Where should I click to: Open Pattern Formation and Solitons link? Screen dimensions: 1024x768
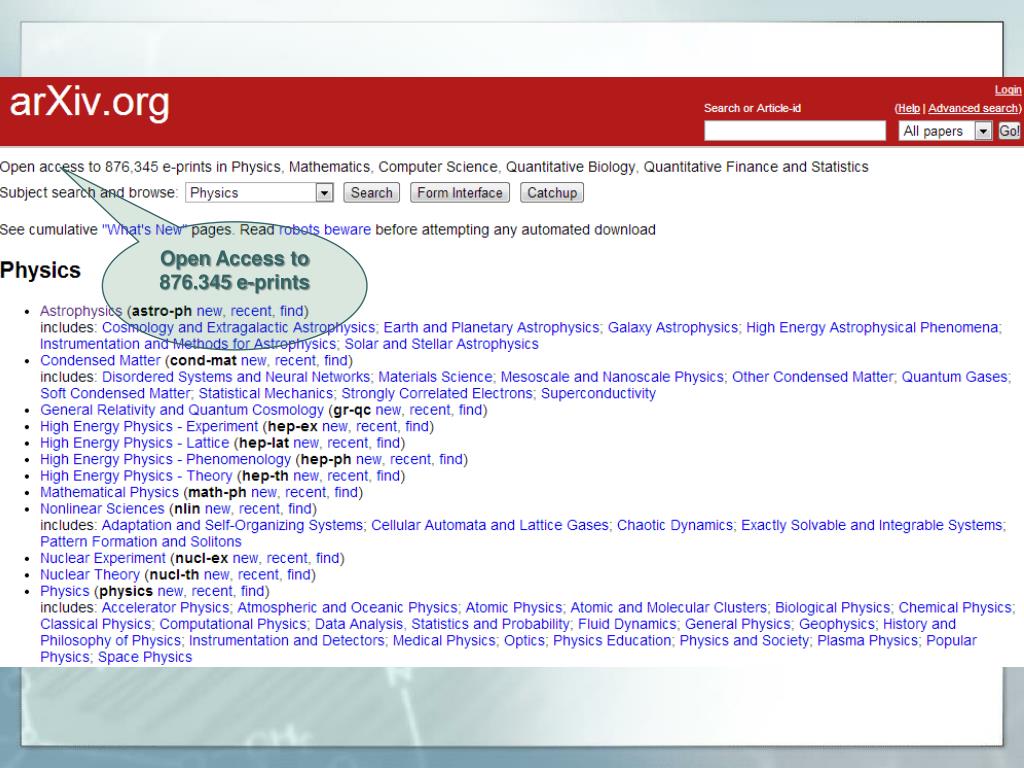tap(140, 542)
